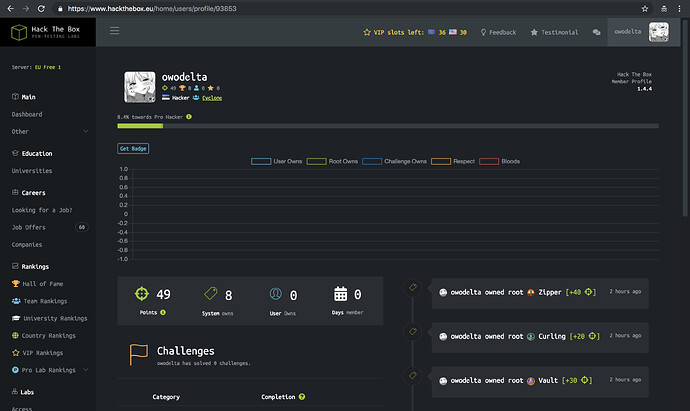Screen dimensions: 690x411
Task: Click the Testimonial link
Action: click(x=560, y=32)
